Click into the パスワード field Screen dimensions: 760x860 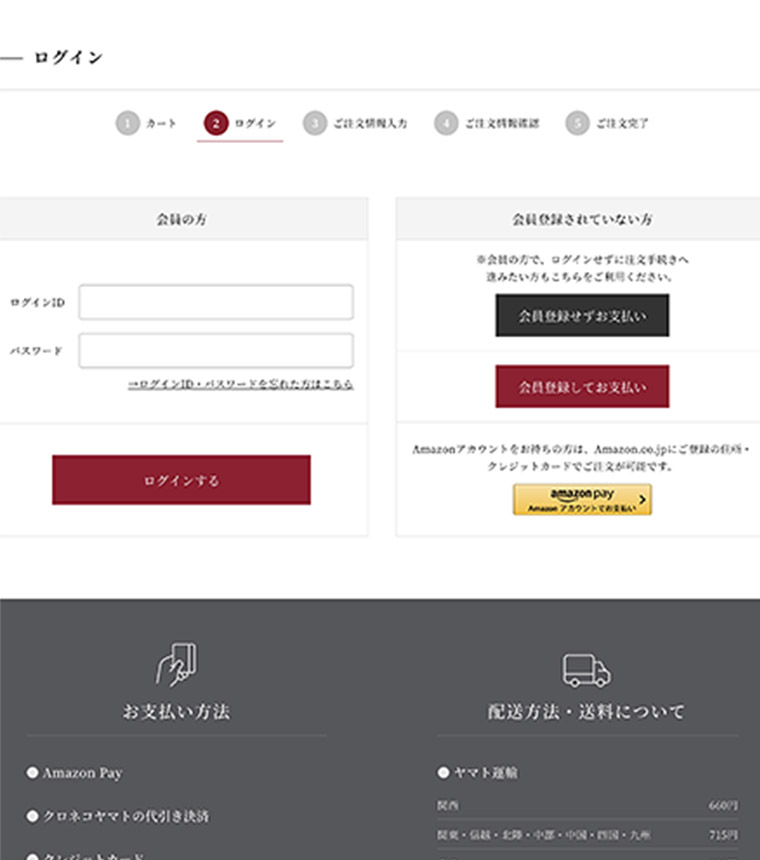216,351
